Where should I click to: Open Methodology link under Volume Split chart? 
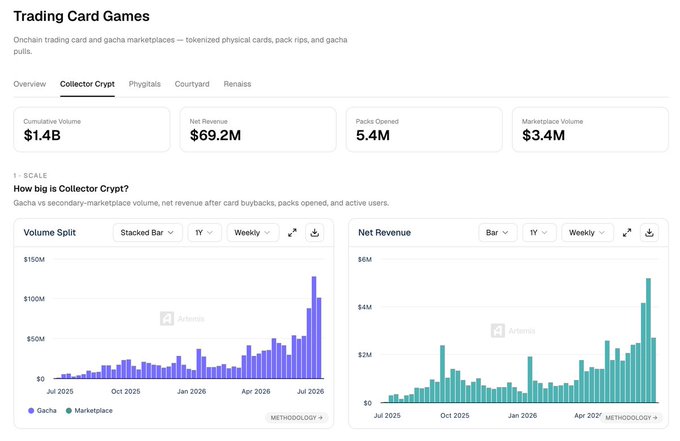[297, 418]
